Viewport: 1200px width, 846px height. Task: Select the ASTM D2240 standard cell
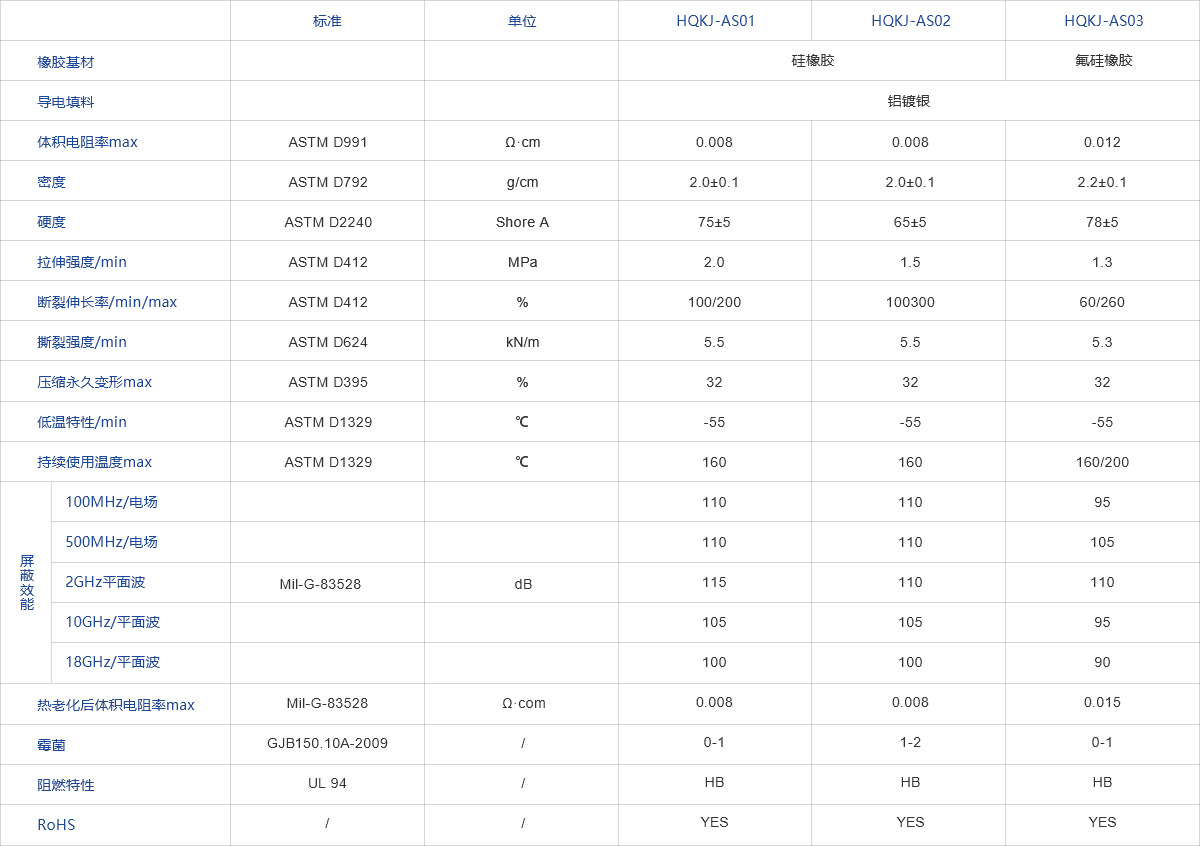point(328,222)
